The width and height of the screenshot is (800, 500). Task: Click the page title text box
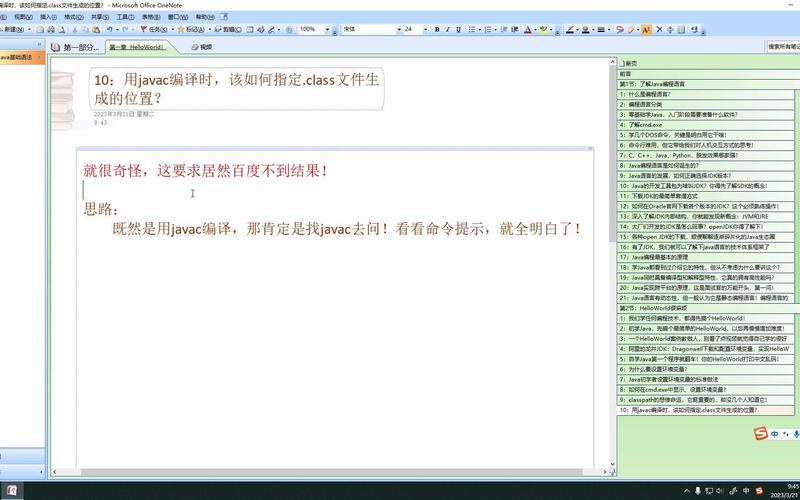pyautogui.click(x=236, y=89)
